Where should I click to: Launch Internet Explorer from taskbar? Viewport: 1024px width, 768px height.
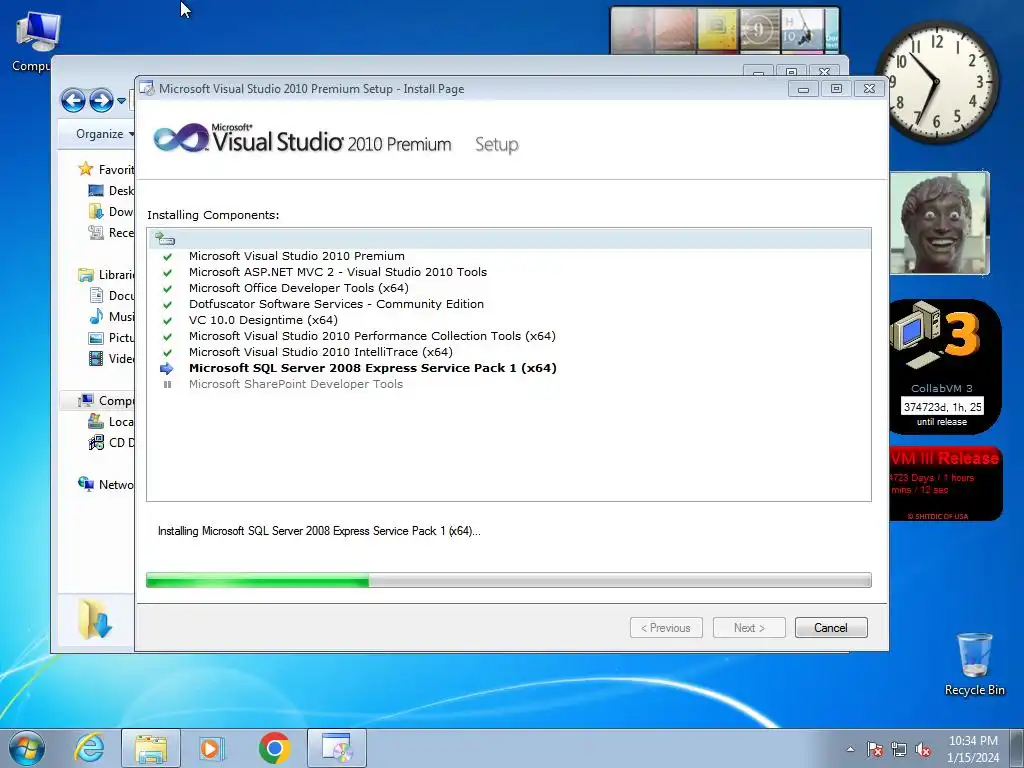pyautogui.click(x=89, y=748)
